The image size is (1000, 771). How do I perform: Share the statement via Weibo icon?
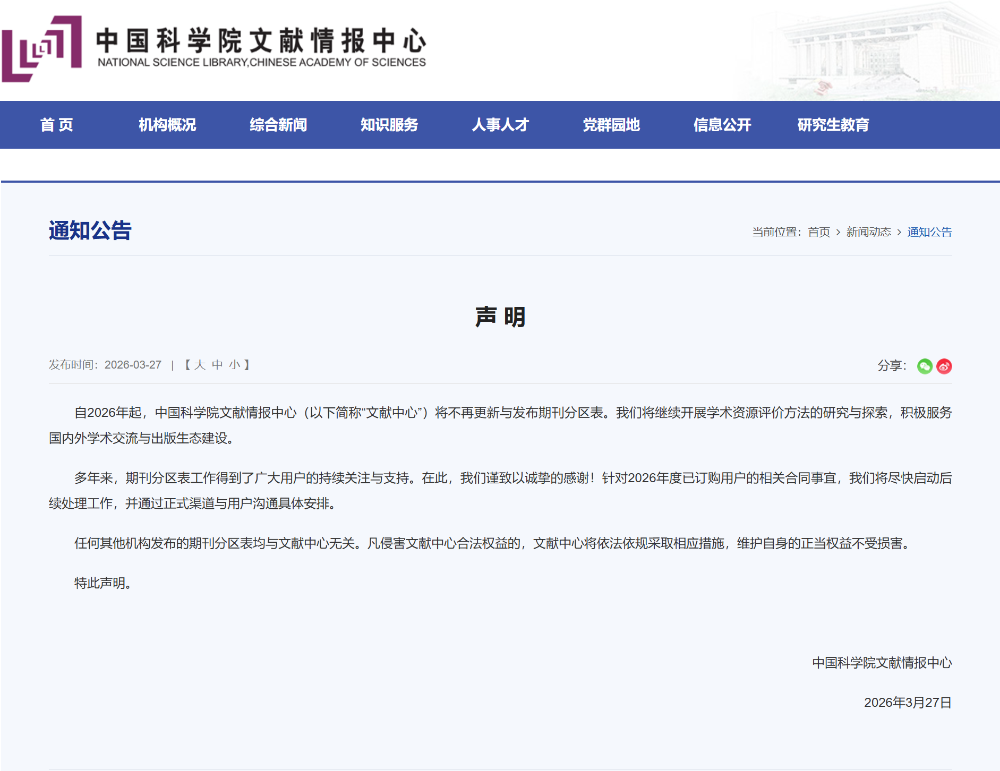[944, 366]
